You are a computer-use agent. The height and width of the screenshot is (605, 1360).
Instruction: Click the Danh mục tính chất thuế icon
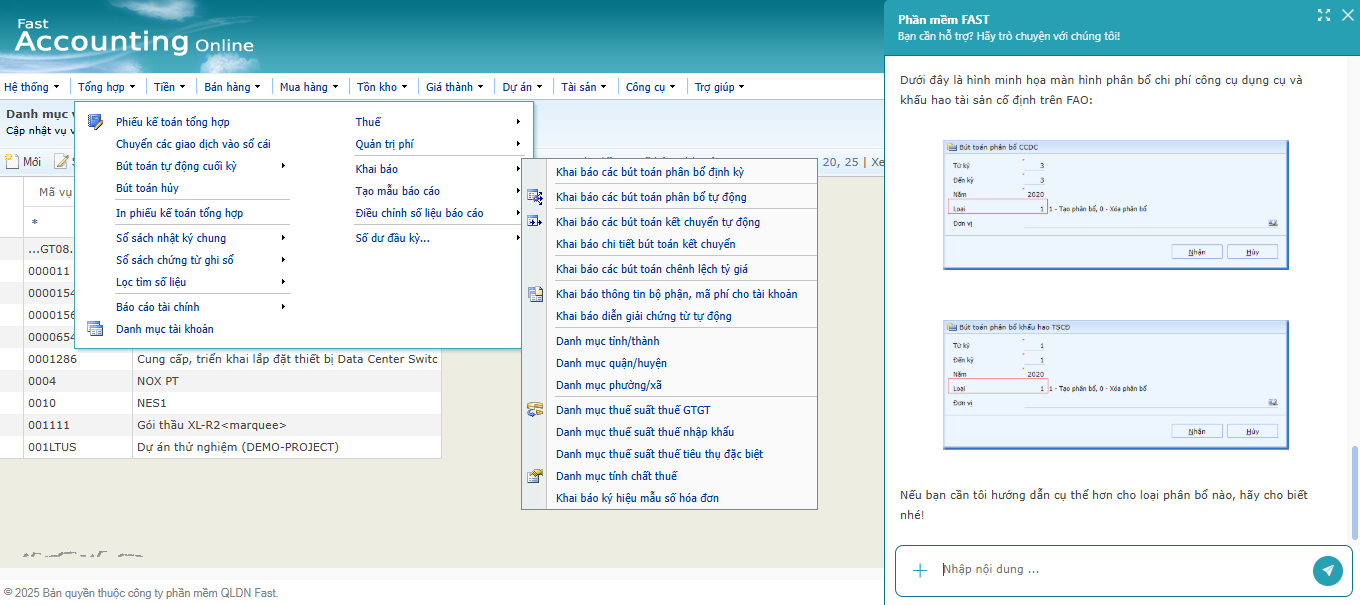(x=535, y=476)
